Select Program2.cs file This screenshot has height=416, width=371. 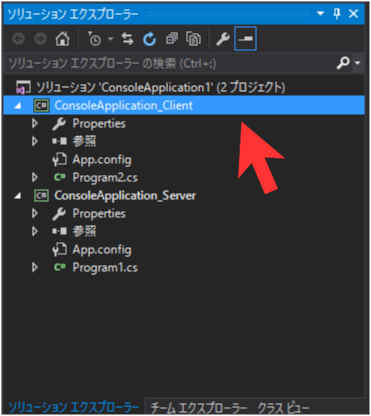coord(105,177)
